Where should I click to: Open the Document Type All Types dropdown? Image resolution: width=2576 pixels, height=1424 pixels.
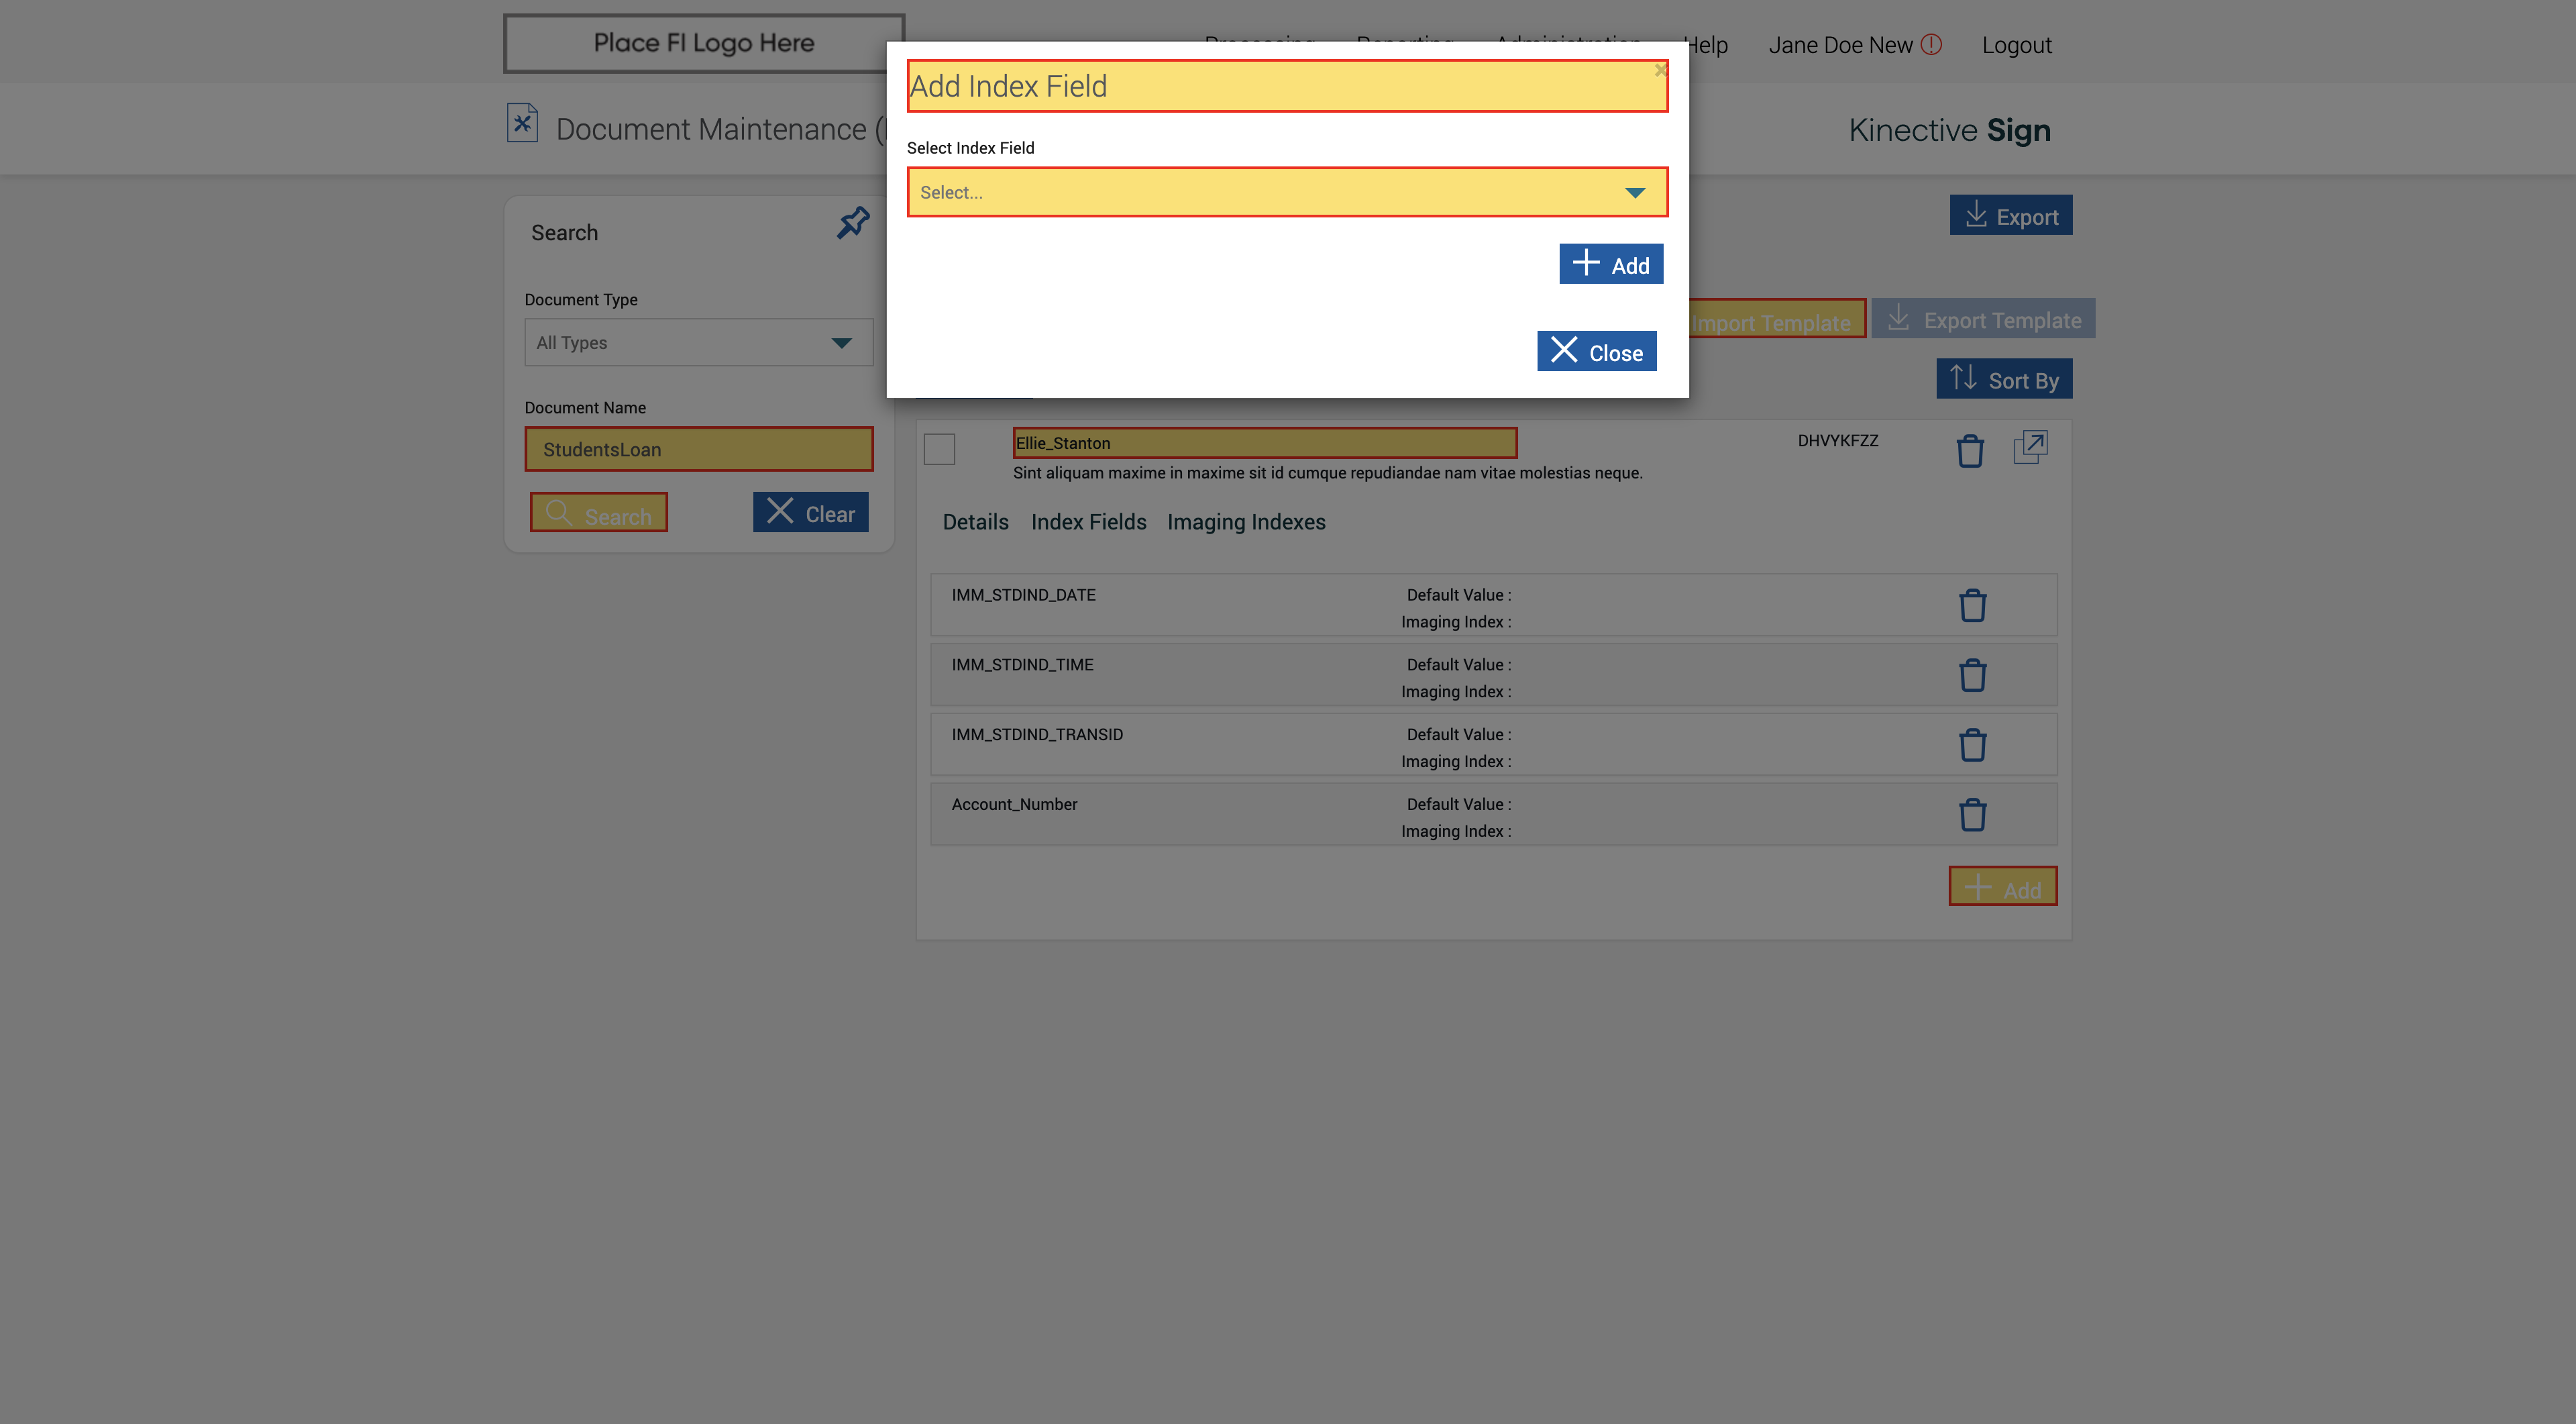[698, 343]
